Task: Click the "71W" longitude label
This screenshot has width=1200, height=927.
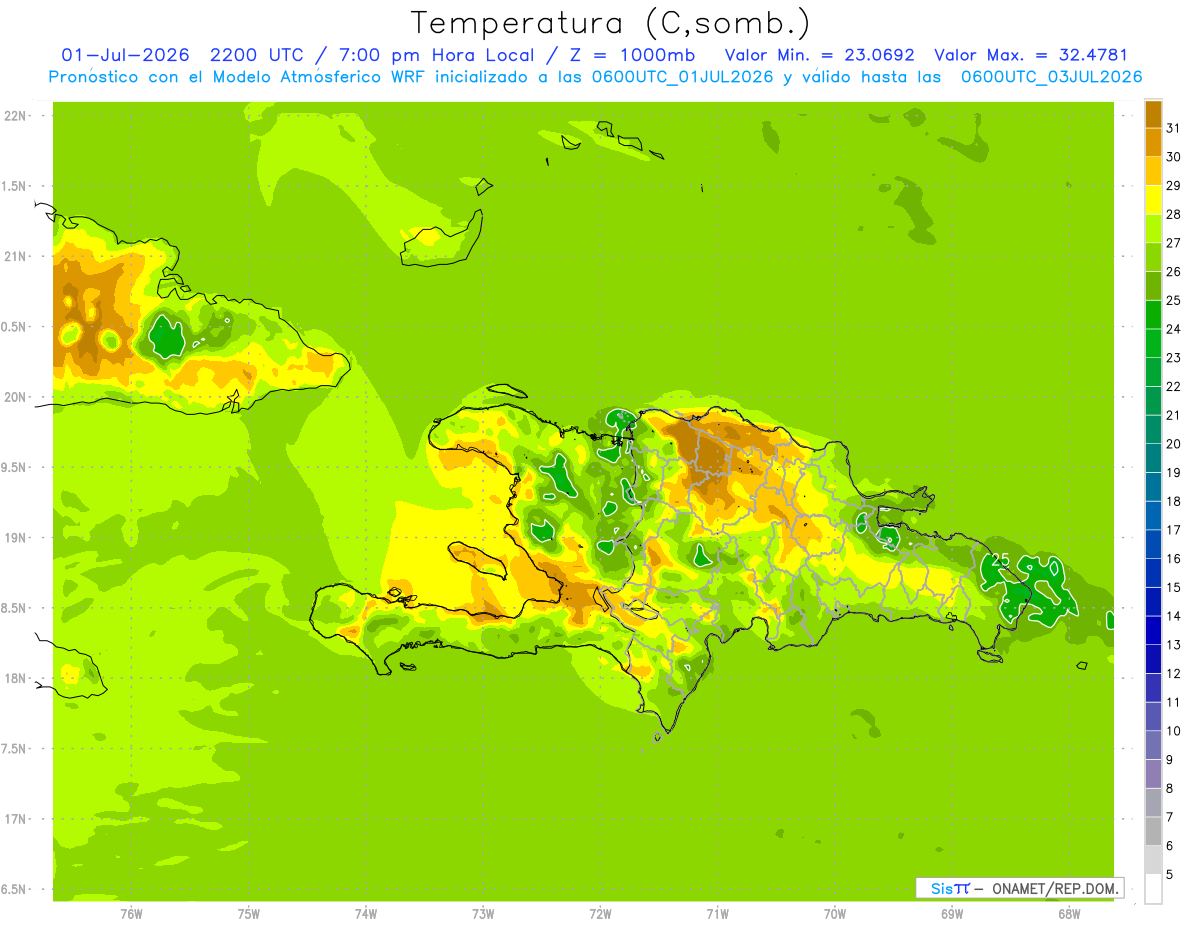Action: [717, 913]
